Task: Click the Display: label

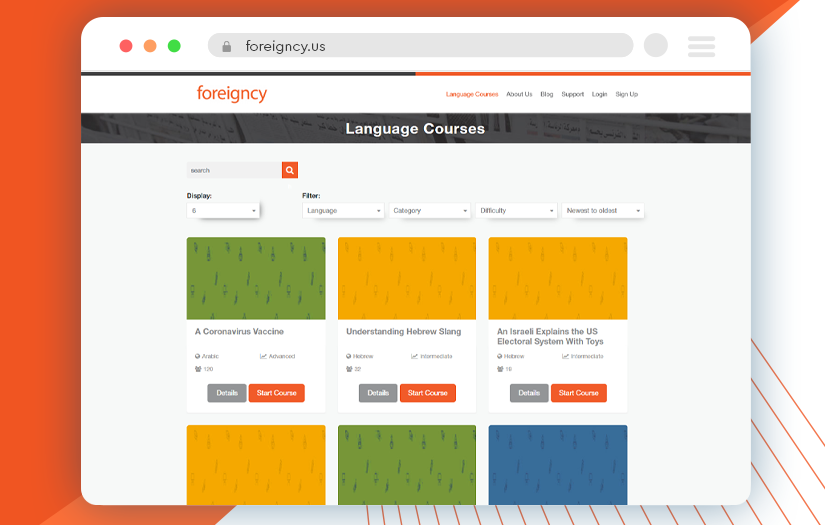Action: (x=199, y=196)
